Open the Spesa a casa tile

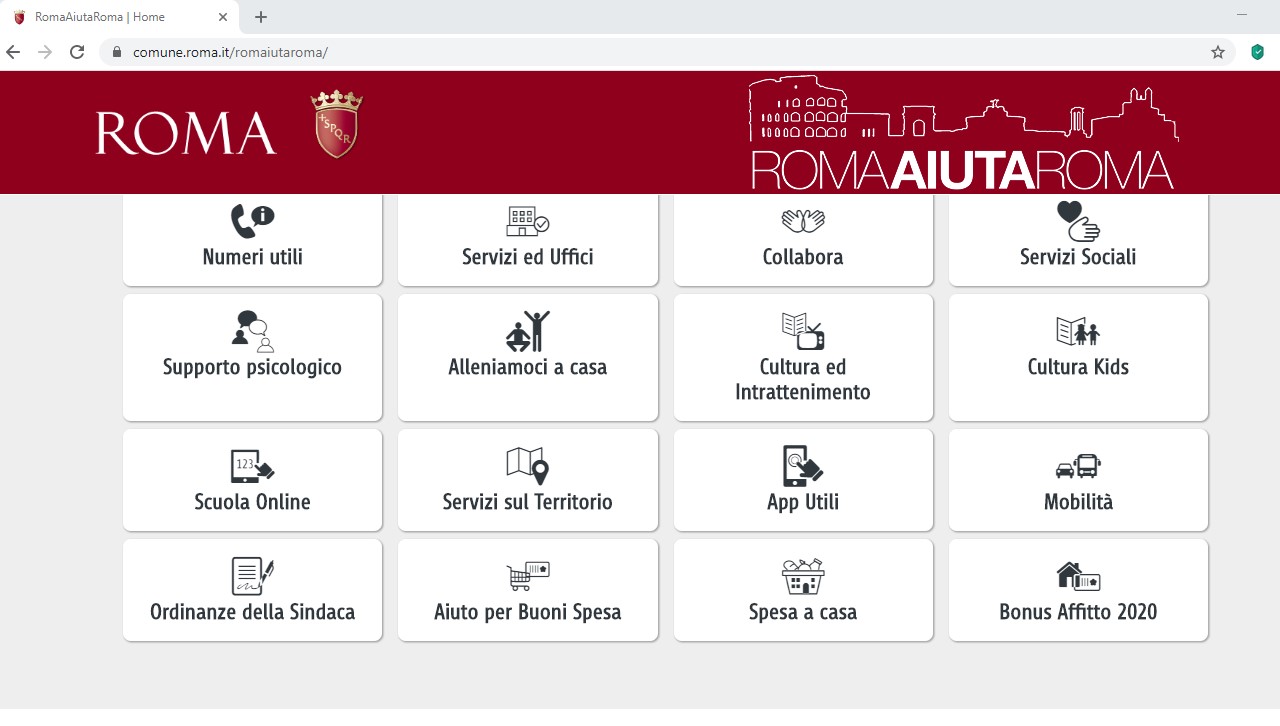pos(803,590)
